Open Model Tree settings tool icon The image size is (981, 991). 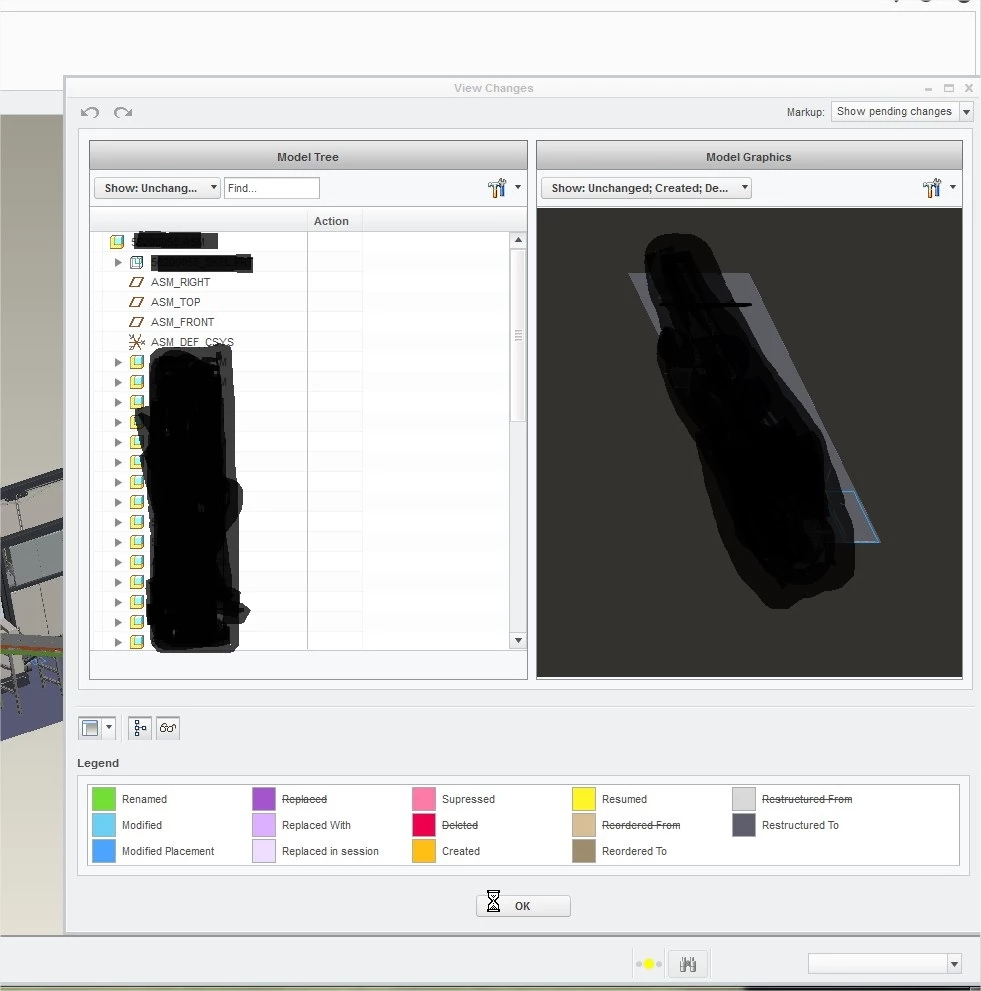click(x=497, y=188)
